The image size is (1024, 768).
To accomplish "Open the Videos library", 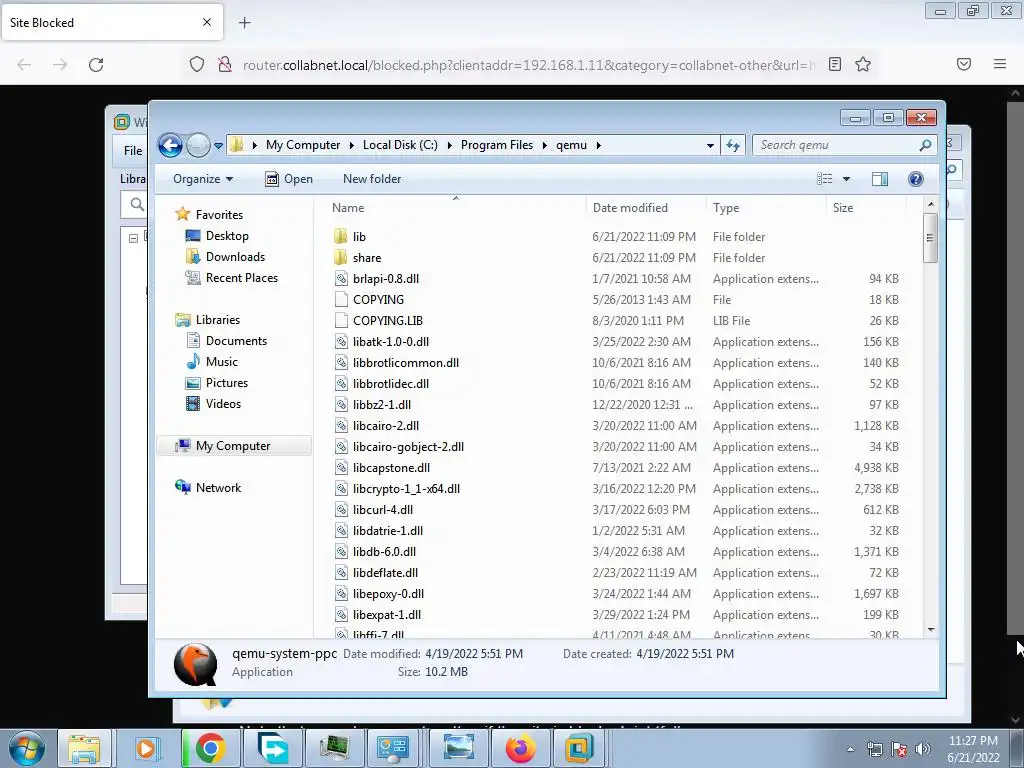I will pos(223,404).
